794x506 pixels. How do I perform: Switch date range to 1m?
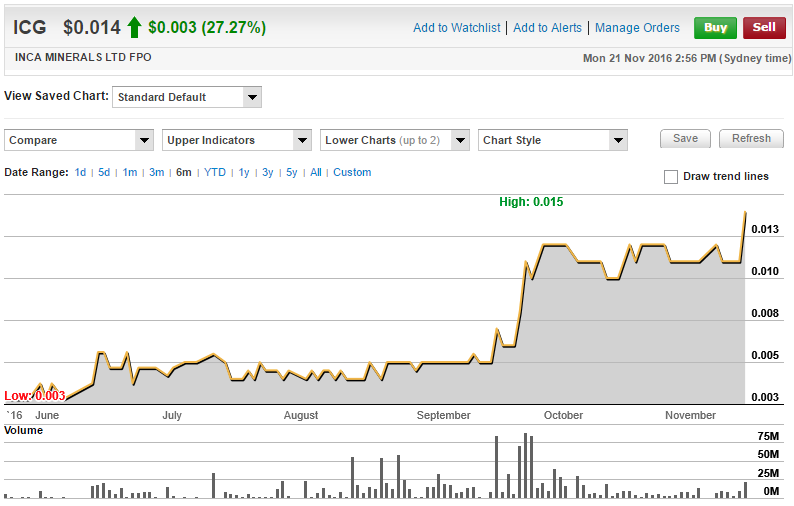(x=130, y=172)
